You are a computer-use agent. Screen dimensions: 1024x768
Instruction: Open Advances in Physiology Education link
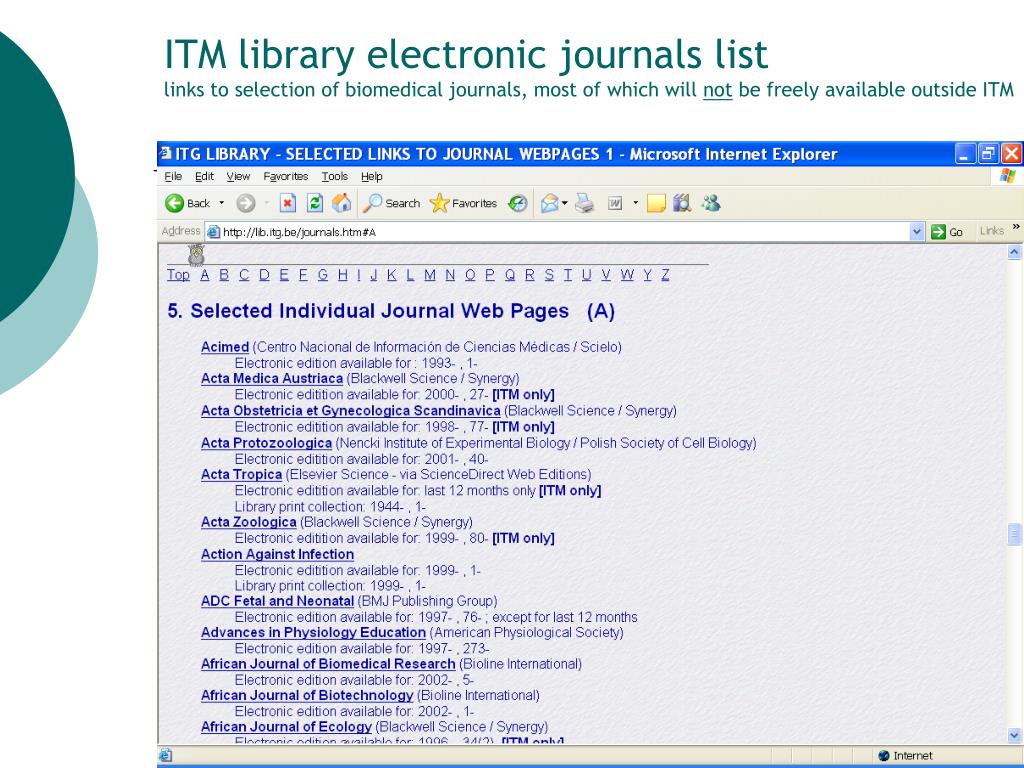[313, 633]
